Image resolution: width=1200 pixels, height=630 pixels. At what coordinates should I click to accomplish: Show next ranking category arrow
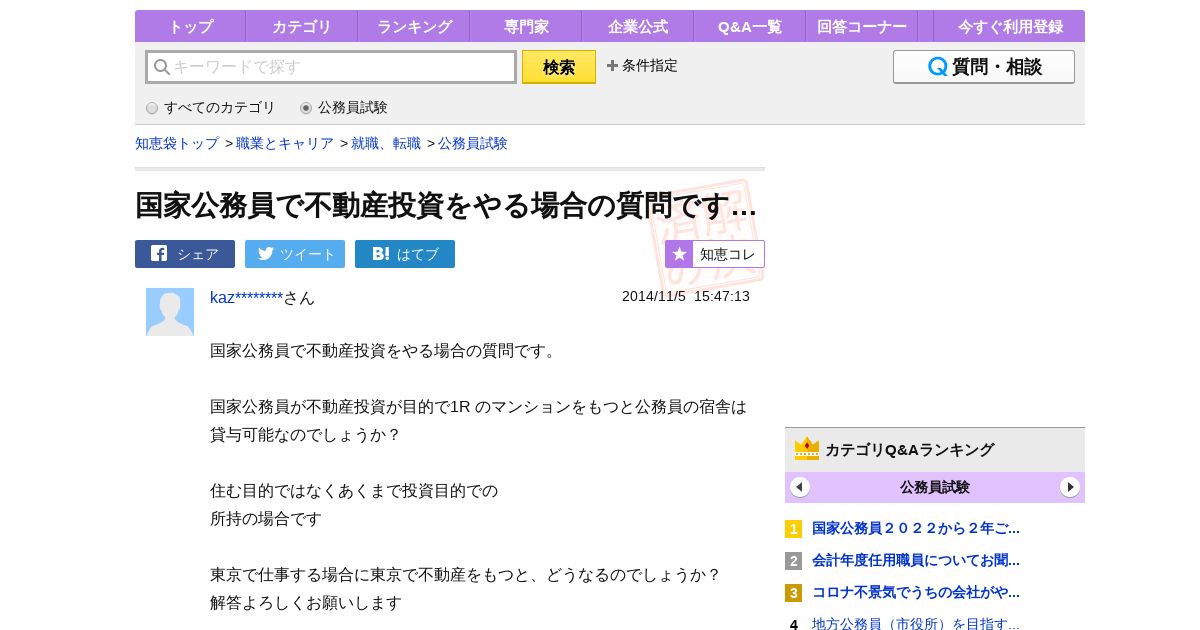[x=1070, y=487]
